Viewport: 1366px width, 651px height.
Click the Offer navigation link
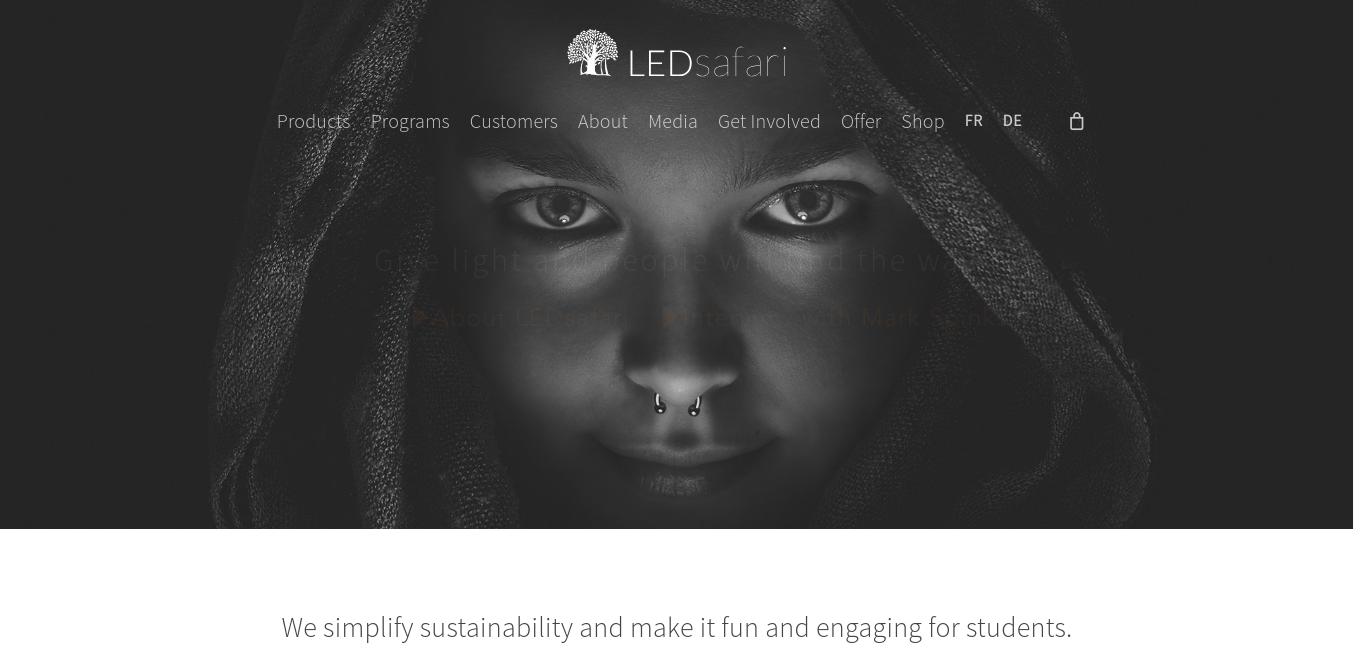[861, 121]
